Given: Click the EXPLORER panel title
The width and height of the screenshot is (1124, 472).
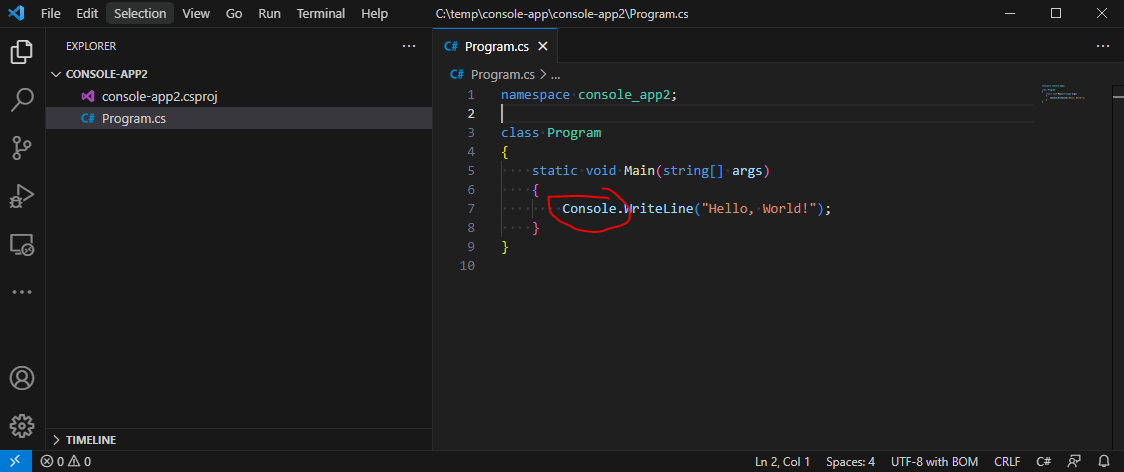Looking at the screenshot, I should tap(91, 46).
